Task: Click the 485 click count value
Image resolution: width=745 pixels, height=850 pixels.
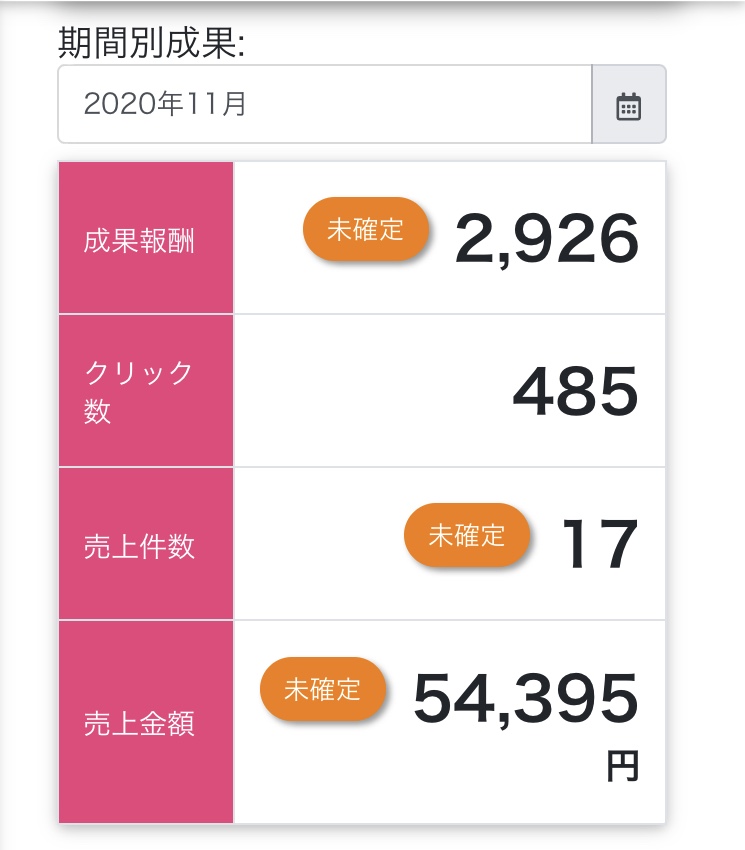Action: [576, 391]
